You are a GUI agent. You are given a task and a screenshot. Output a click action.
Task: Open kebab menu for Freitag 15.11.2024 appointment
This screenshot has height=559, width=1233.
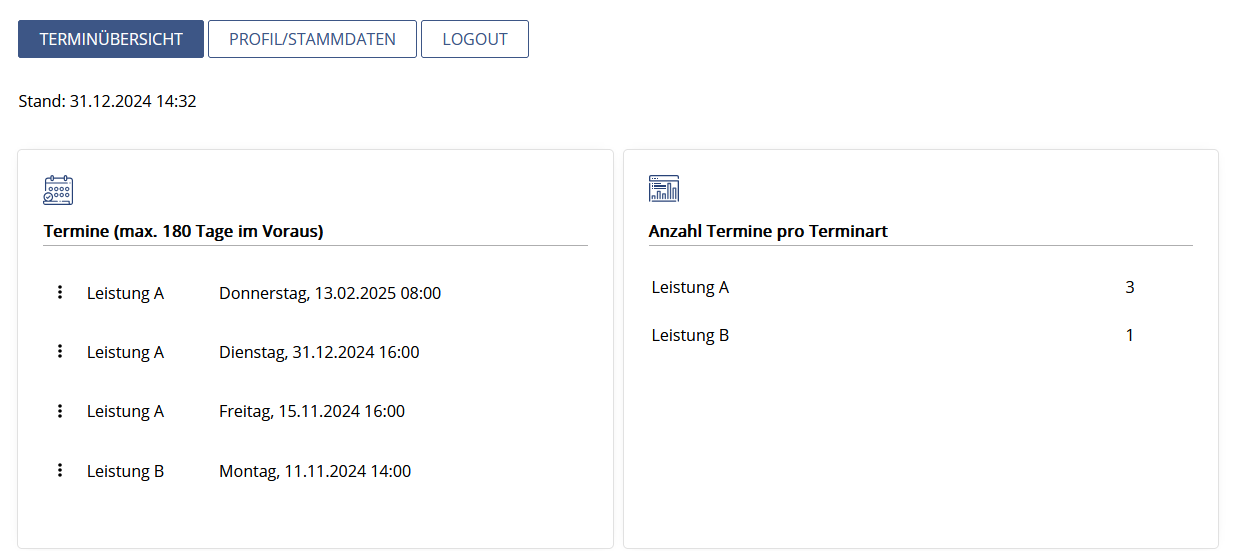(x=60, y=410)
